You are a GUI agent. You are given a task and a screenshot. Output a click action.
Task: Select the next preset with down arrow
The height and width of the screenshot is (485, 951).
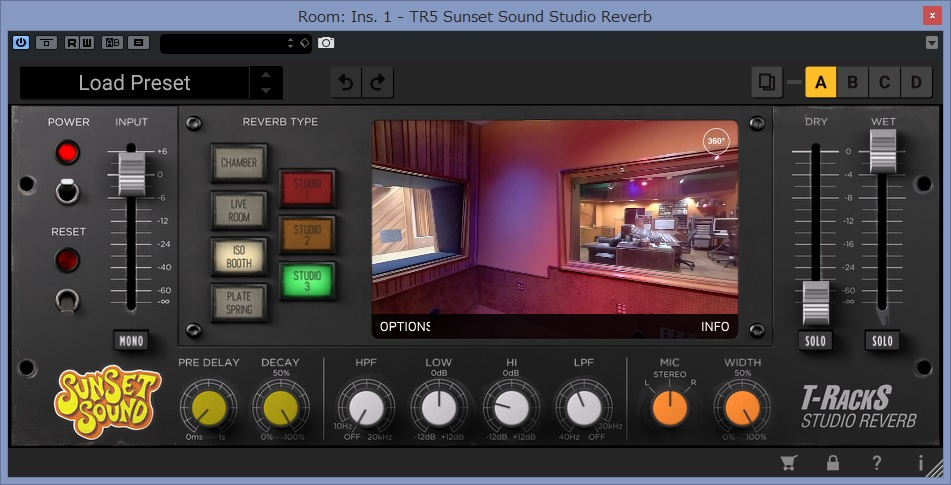click(266, 90)
